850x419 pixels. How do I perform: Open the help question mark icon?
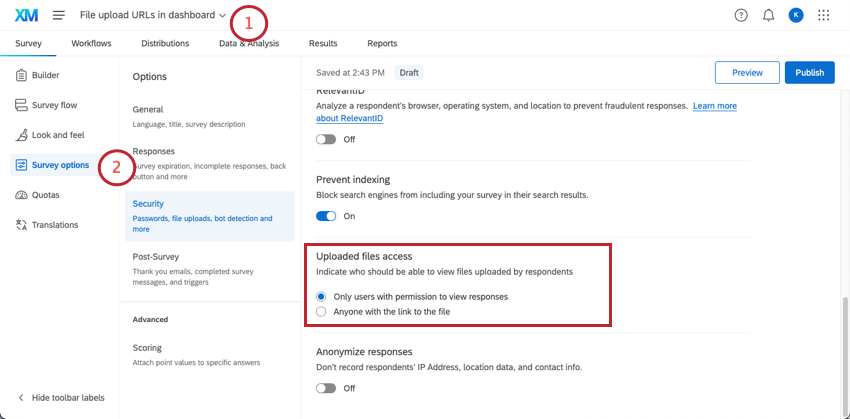pos(740,15)
